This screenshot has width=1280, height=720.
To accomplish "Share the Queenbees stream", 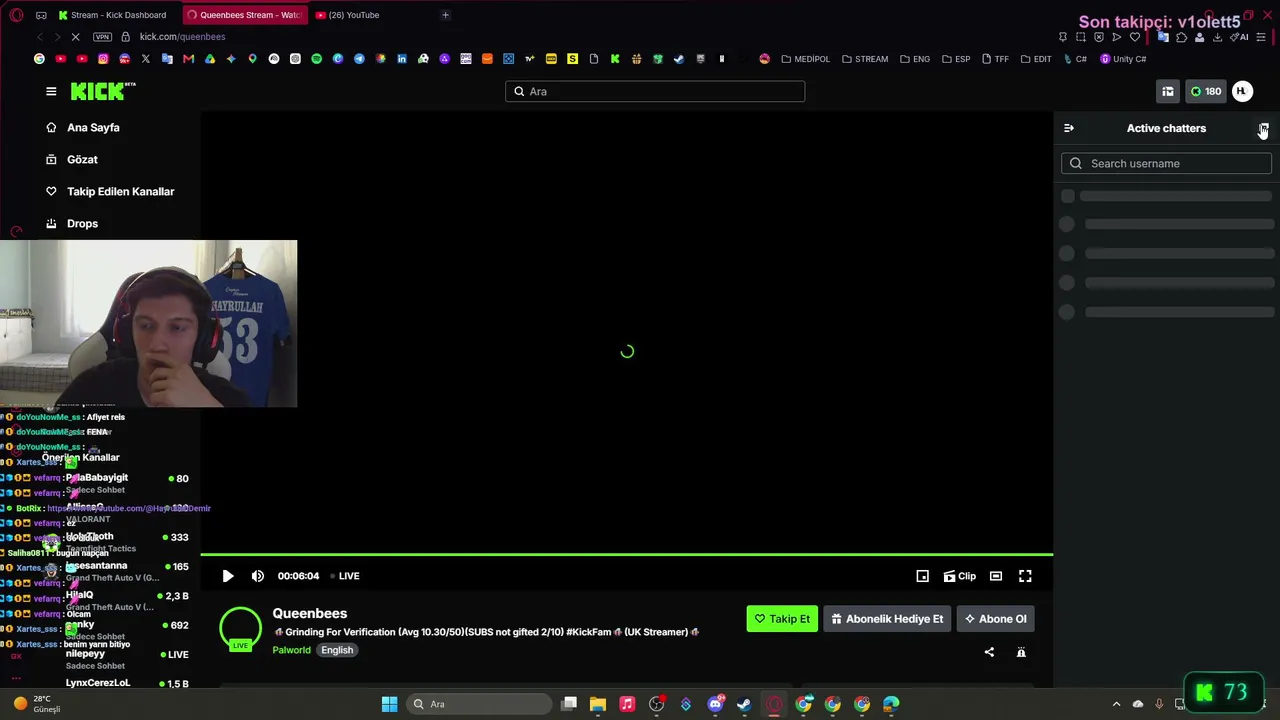I will point(989,652).
